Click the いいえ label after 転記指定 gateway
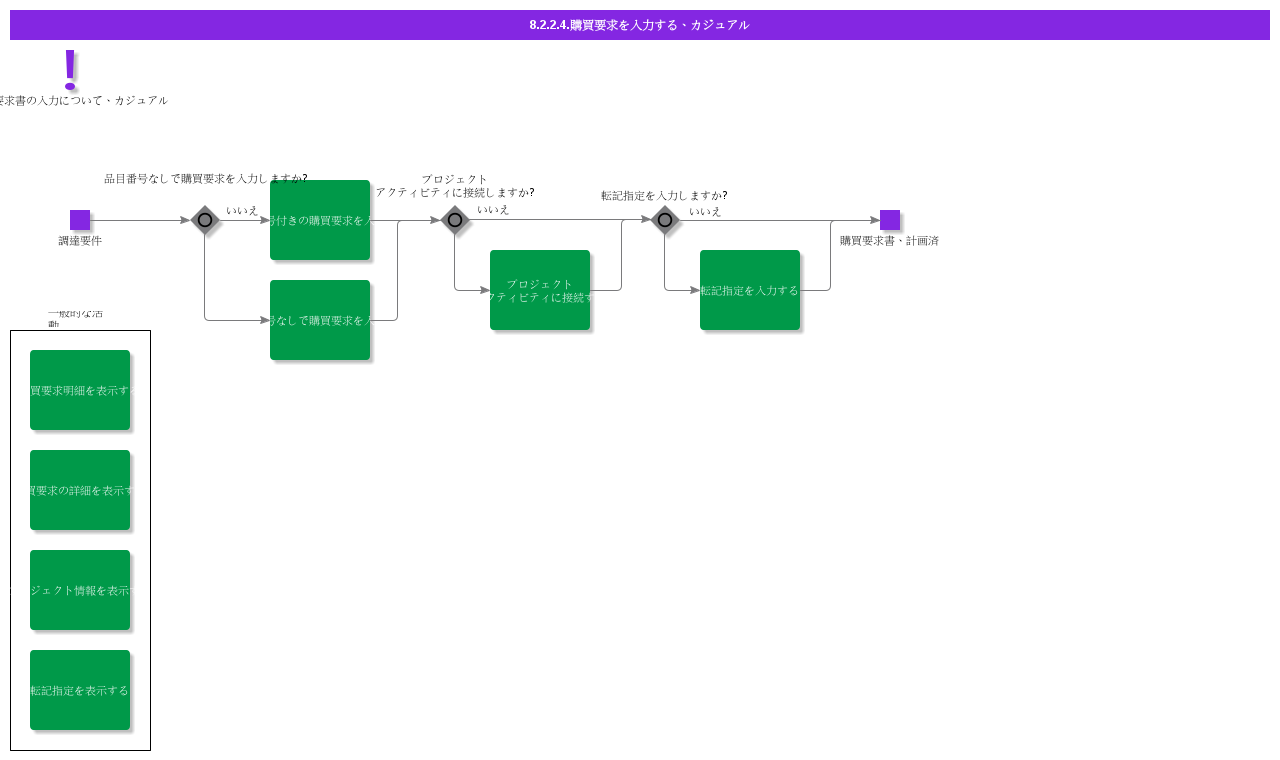 (x=705, y=212)
